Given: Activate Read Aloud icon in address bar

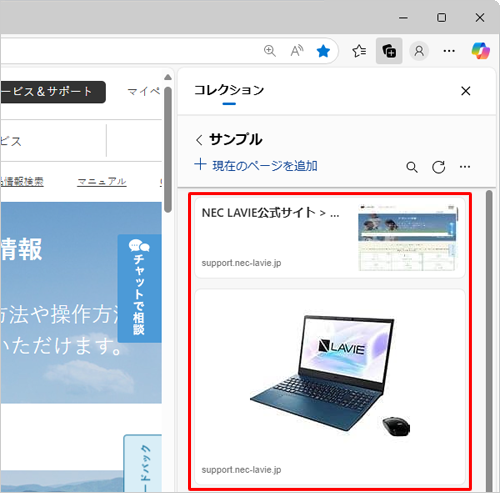Looking at the screenshot, I should (297, 51).
